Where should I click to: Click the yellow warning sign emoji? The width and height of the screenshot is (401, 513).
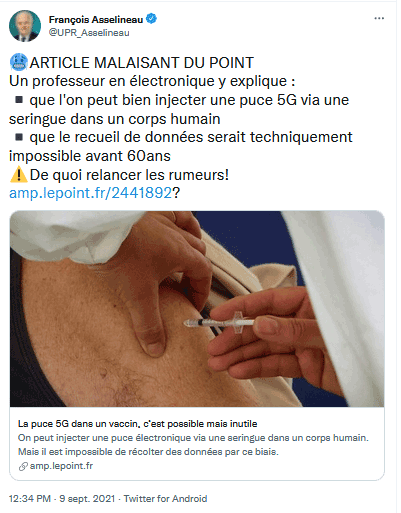tap(19, 175)
